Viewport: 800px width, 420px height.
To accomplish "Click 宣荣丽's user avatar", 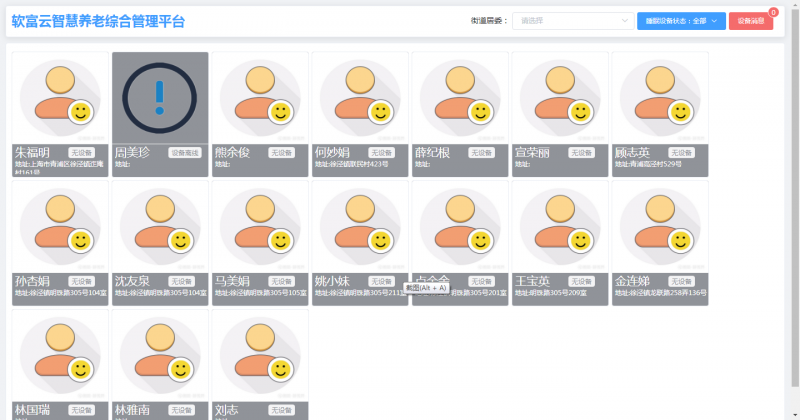I will tap(559, 97).
